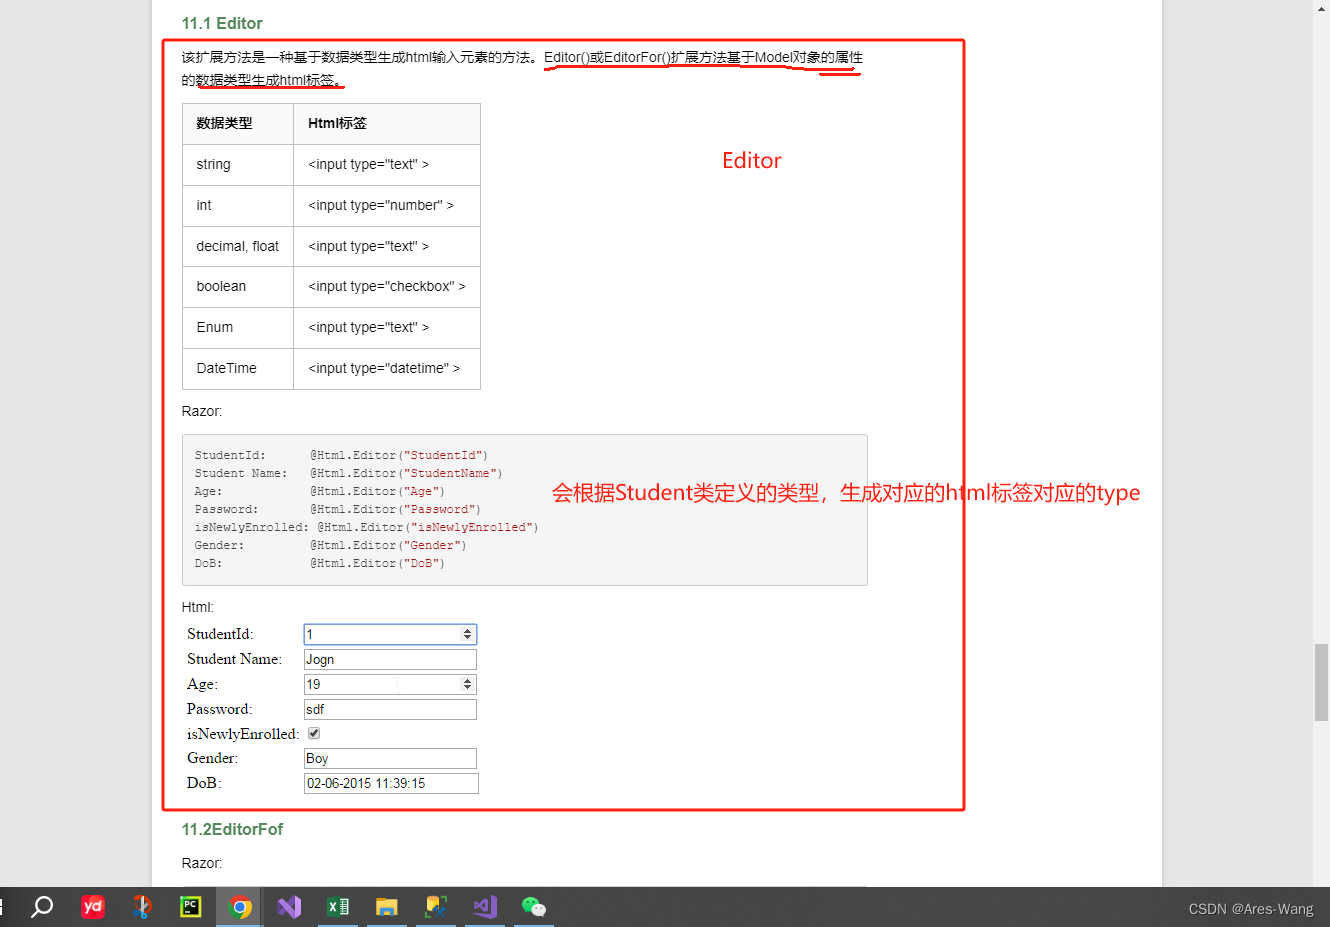Viewport: 1330px width, 927px height.
Task: Click the '11.2EditorFof' heading
Action: 232,829
